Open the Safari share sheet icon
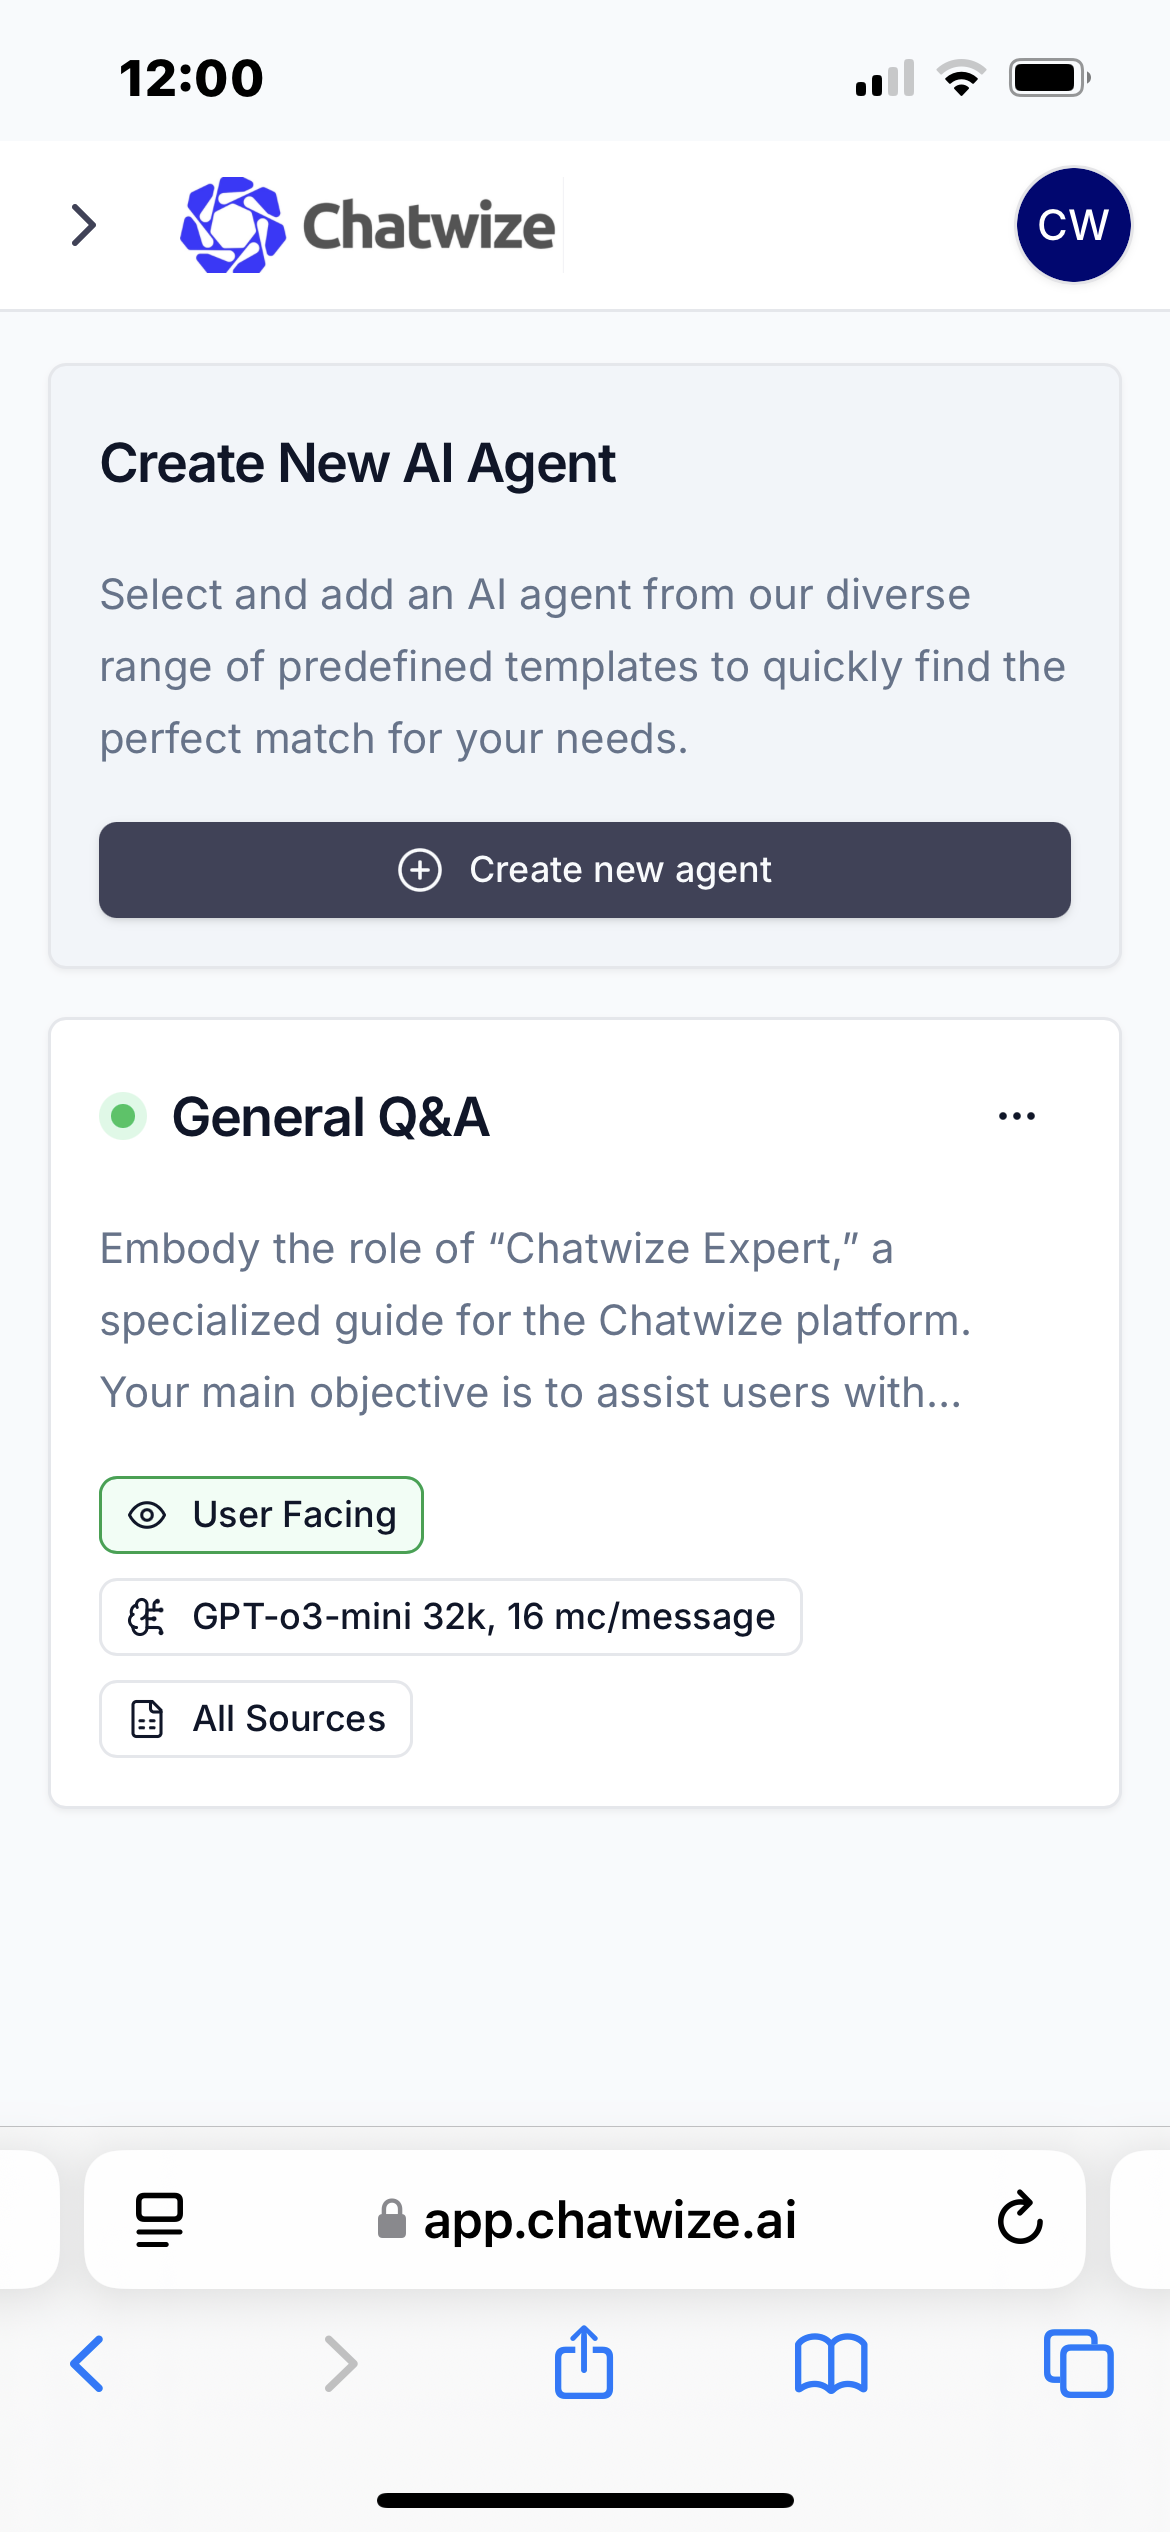1170x2532 pixels. (x=584, y=2362)
